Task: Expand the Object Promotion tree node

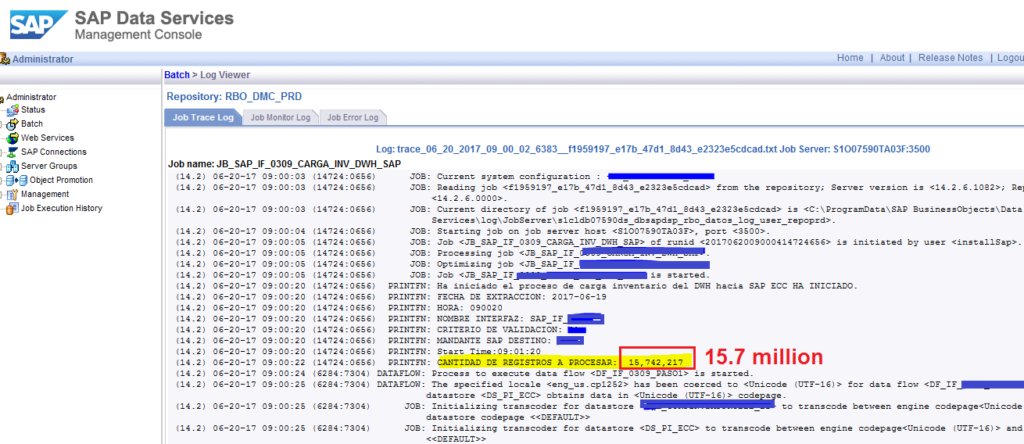Action: tap(3, 180)
